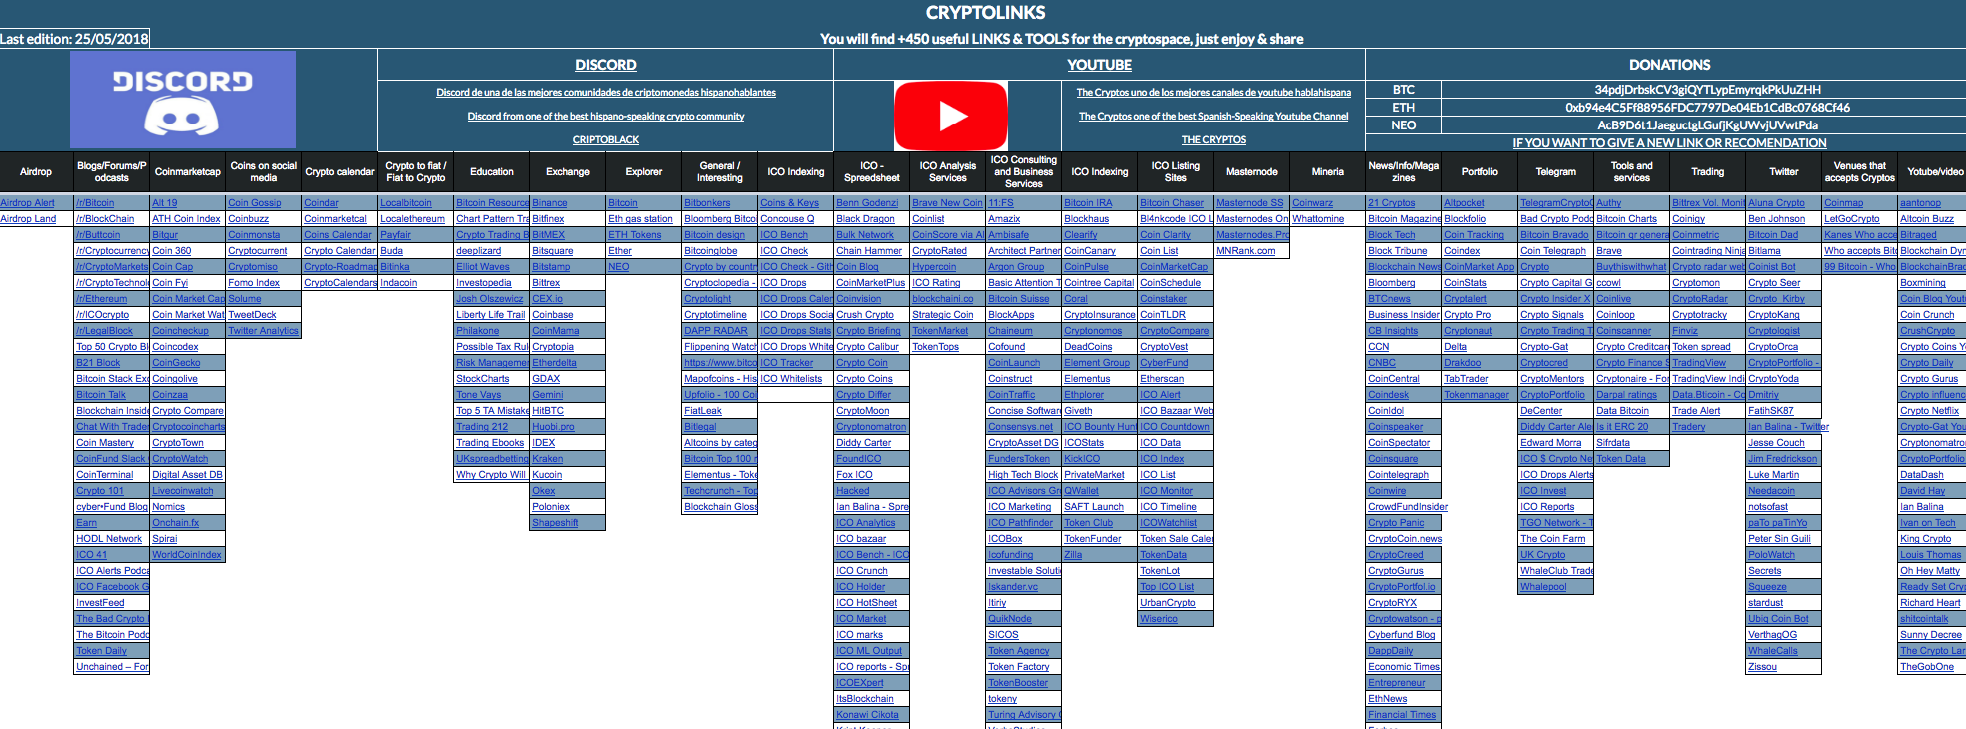1966x729 pixels.
Task: Select the 'Masternode' column header
Action: tap(1252, 172)
